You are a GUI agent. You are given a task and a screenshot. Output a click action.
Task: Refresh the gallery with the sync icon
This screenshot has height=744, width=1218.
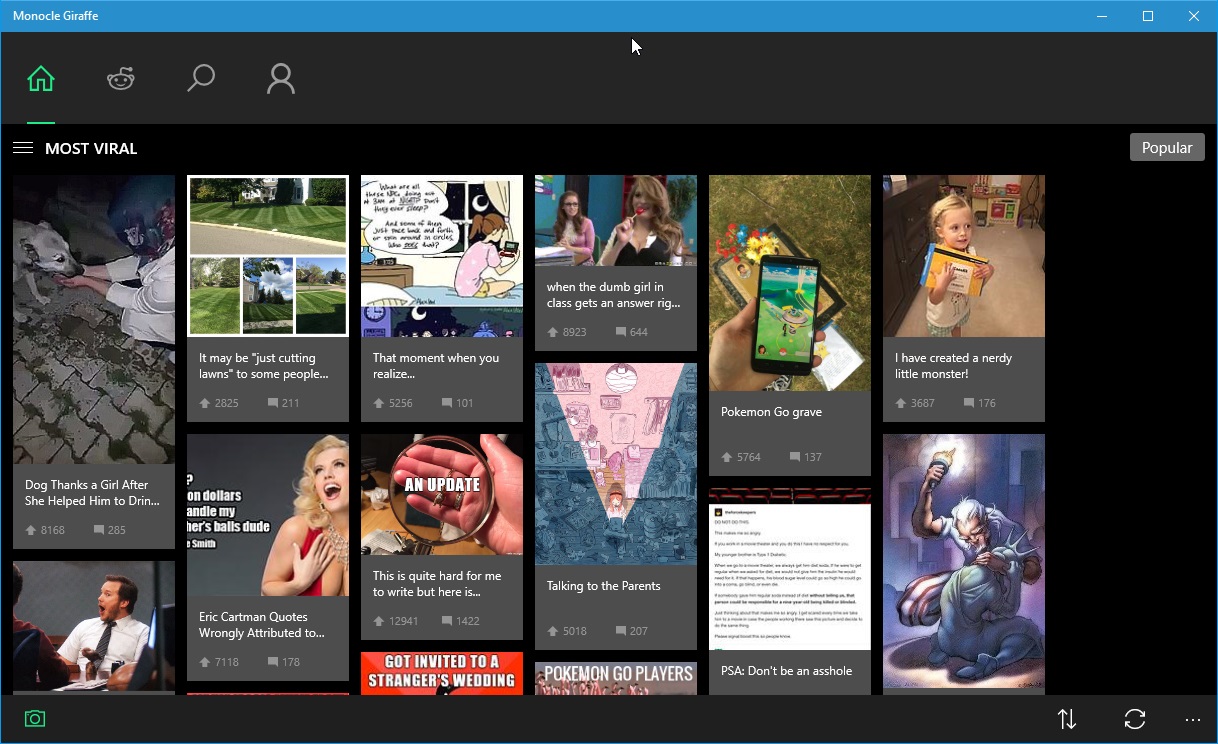1134,719
